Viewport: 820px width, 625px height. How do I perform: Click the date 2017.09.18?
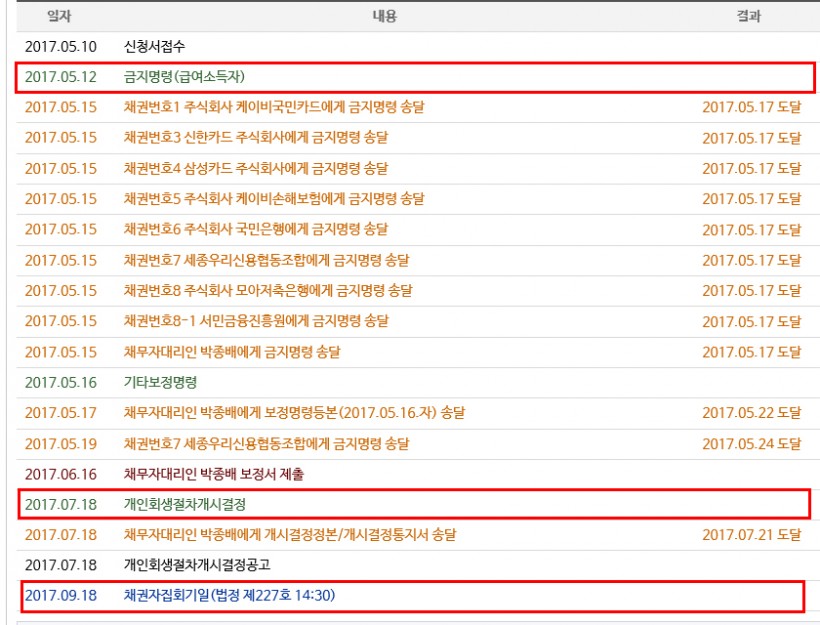pos(61,595)
